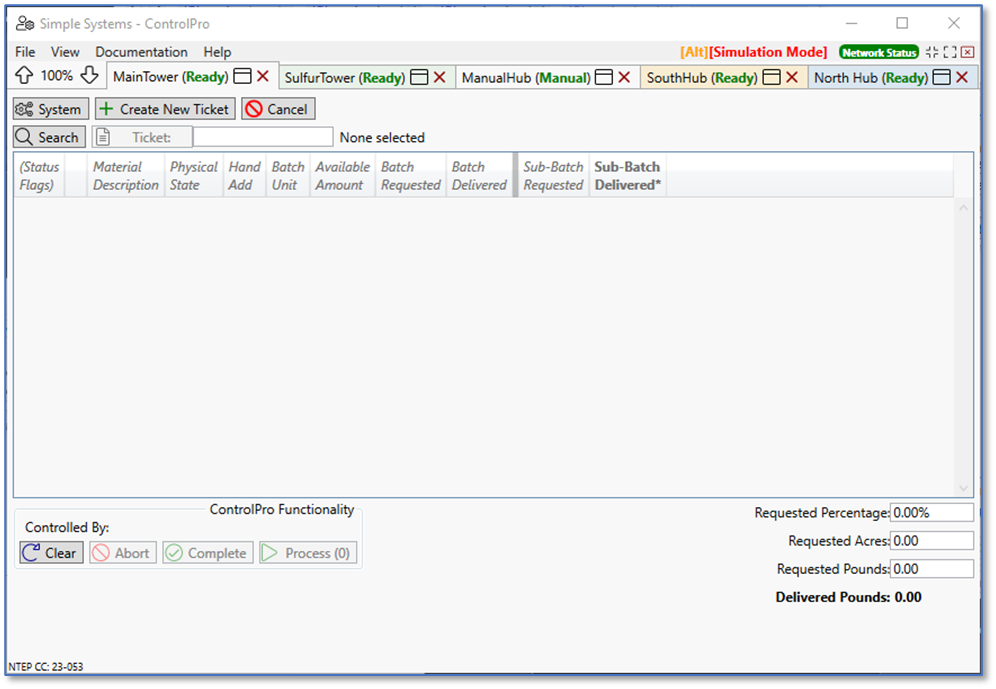Screen dimensions: 996x689
Task: Click Create New Ticket button
Action: pyautogui.click(x=165, y=109)
